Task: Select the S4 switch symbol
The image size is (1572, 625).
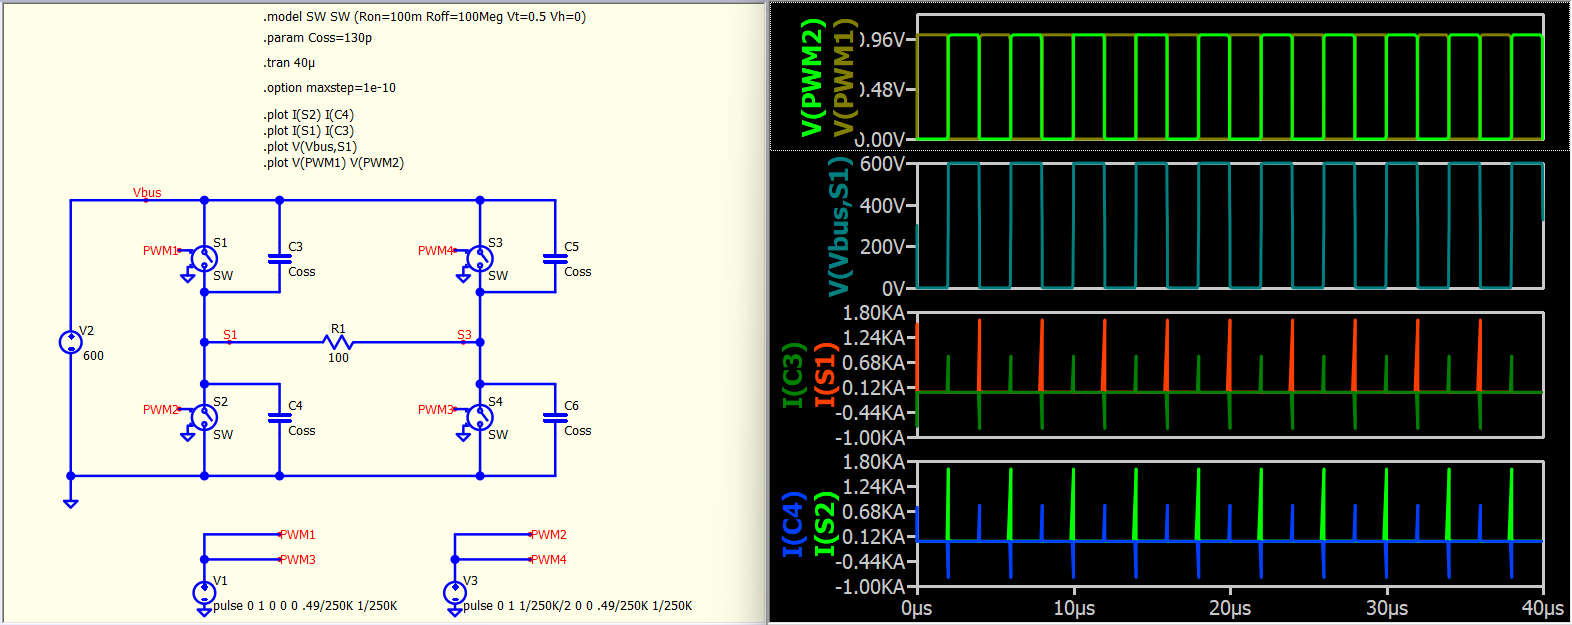Action: tap(480, 418)
